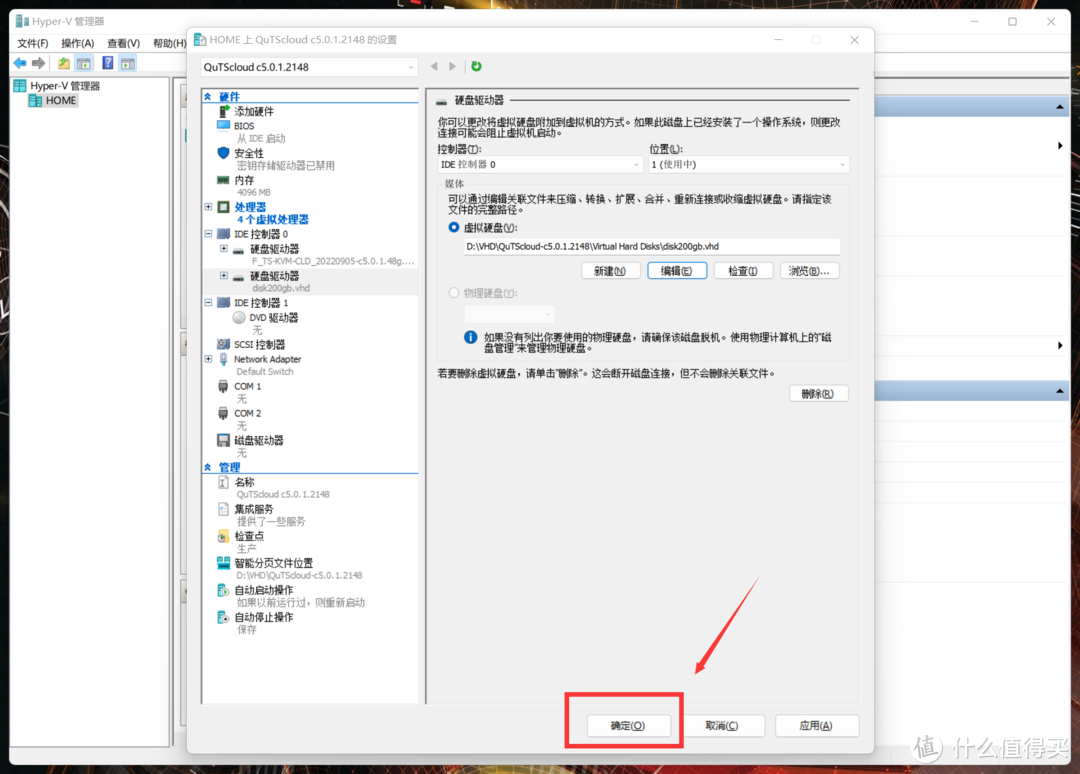Open the Help (帮助) menu
Image resolution: width=1080 pixels, height=774 pixels.
point(169,43)
